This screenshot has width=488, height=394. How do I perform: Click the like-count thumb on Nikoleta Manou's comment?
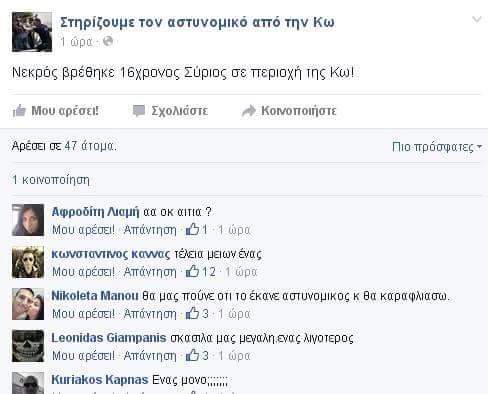click(193, 313)
